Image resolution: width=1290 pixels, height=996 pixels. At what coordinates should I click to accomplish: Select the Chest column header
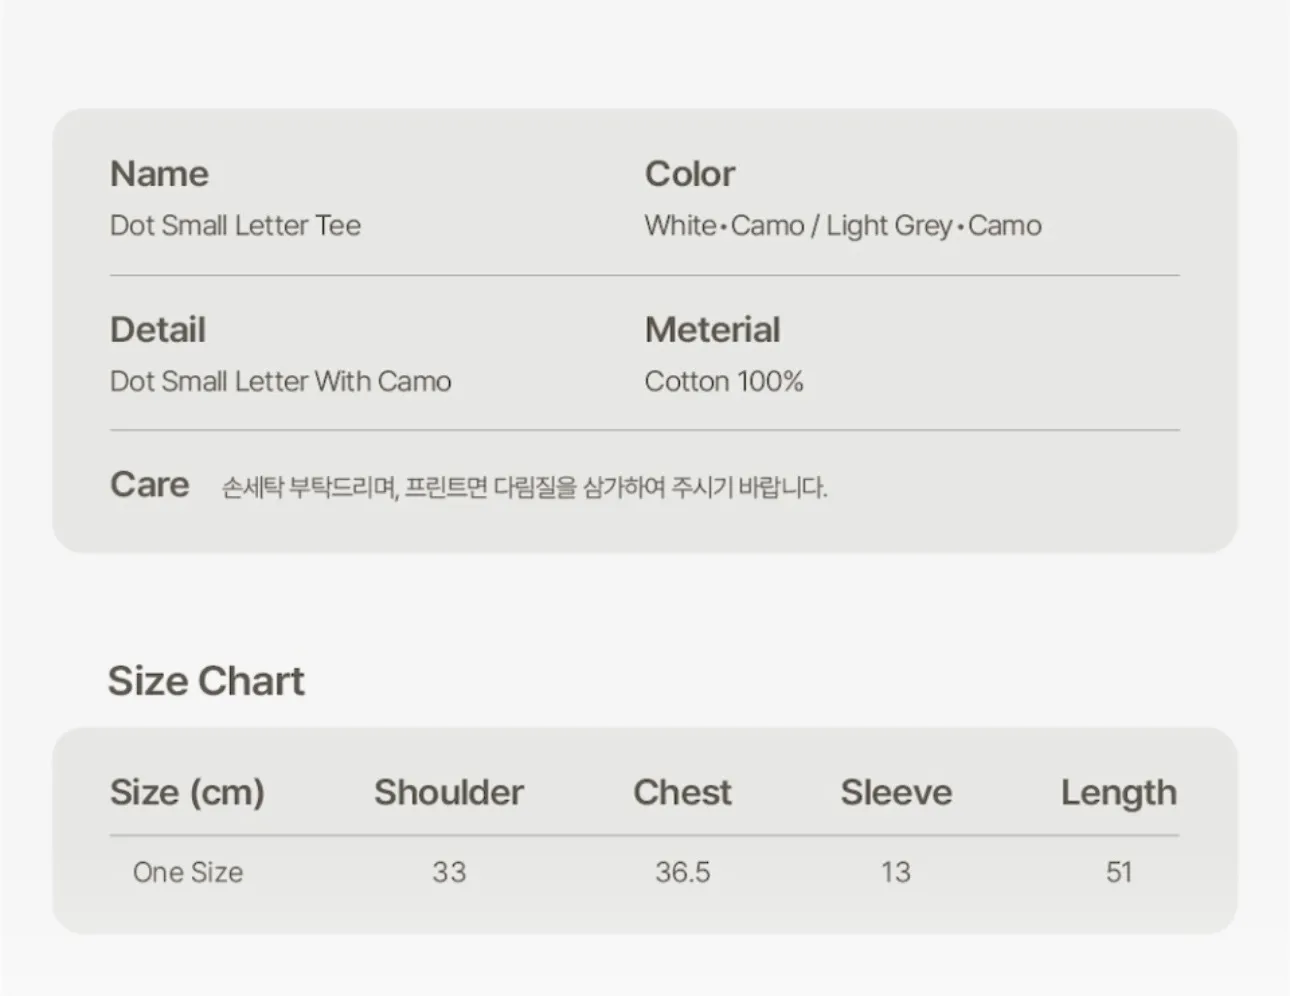pyautogui.click(x=682, y=792)
